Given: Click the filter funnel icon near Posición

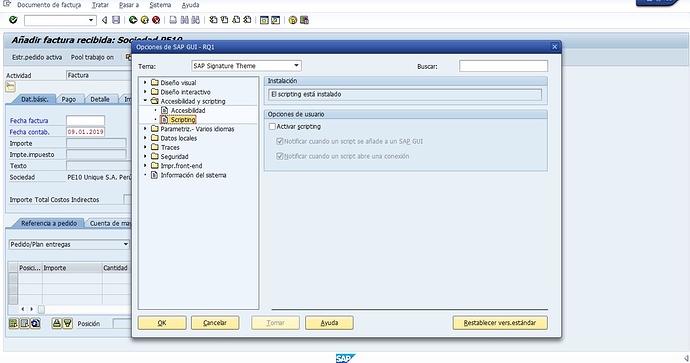Looking at the screenshot, I should (x=68, y=323).
